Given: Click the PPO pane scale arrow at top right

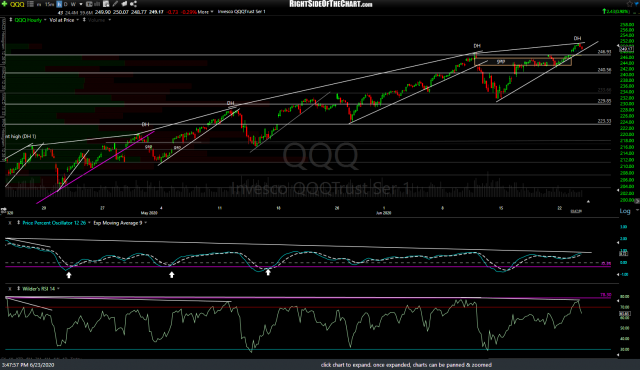Looking at the screenshot, I should [x=618, y=242].
